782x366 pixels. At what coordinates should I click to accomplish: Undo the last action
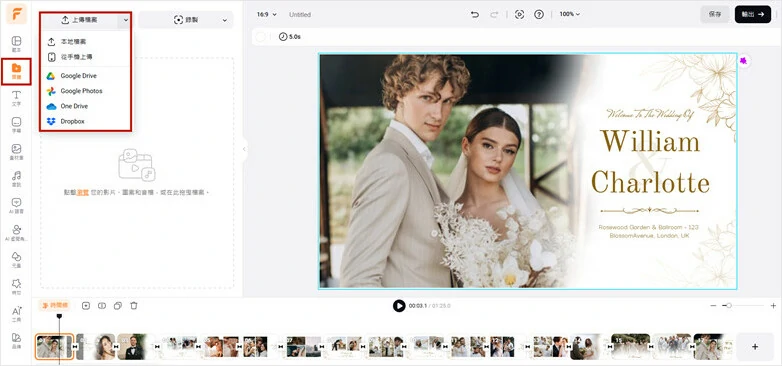[475, 14]
